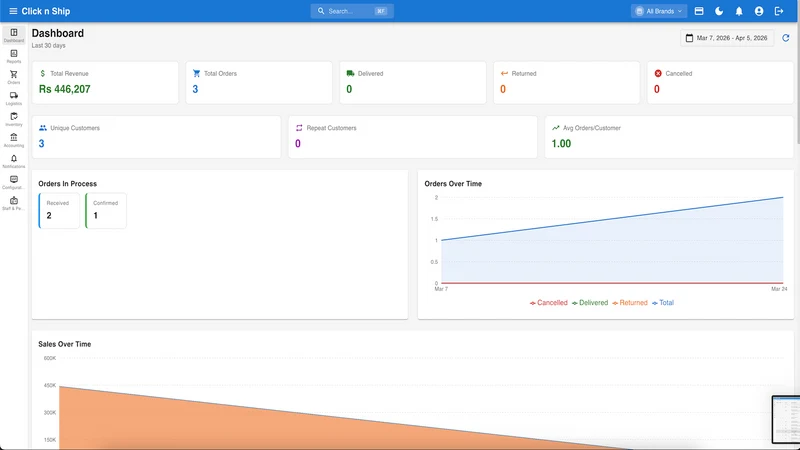
Task: Click the logout icon
Action: click(779, 11)
